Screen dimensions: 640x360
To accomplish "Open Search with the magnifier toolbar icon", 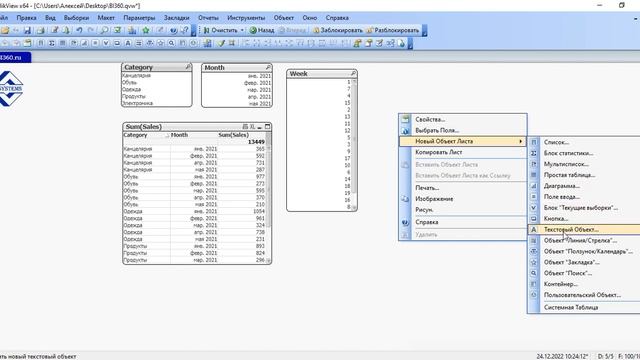I will [x=104, y=30].
